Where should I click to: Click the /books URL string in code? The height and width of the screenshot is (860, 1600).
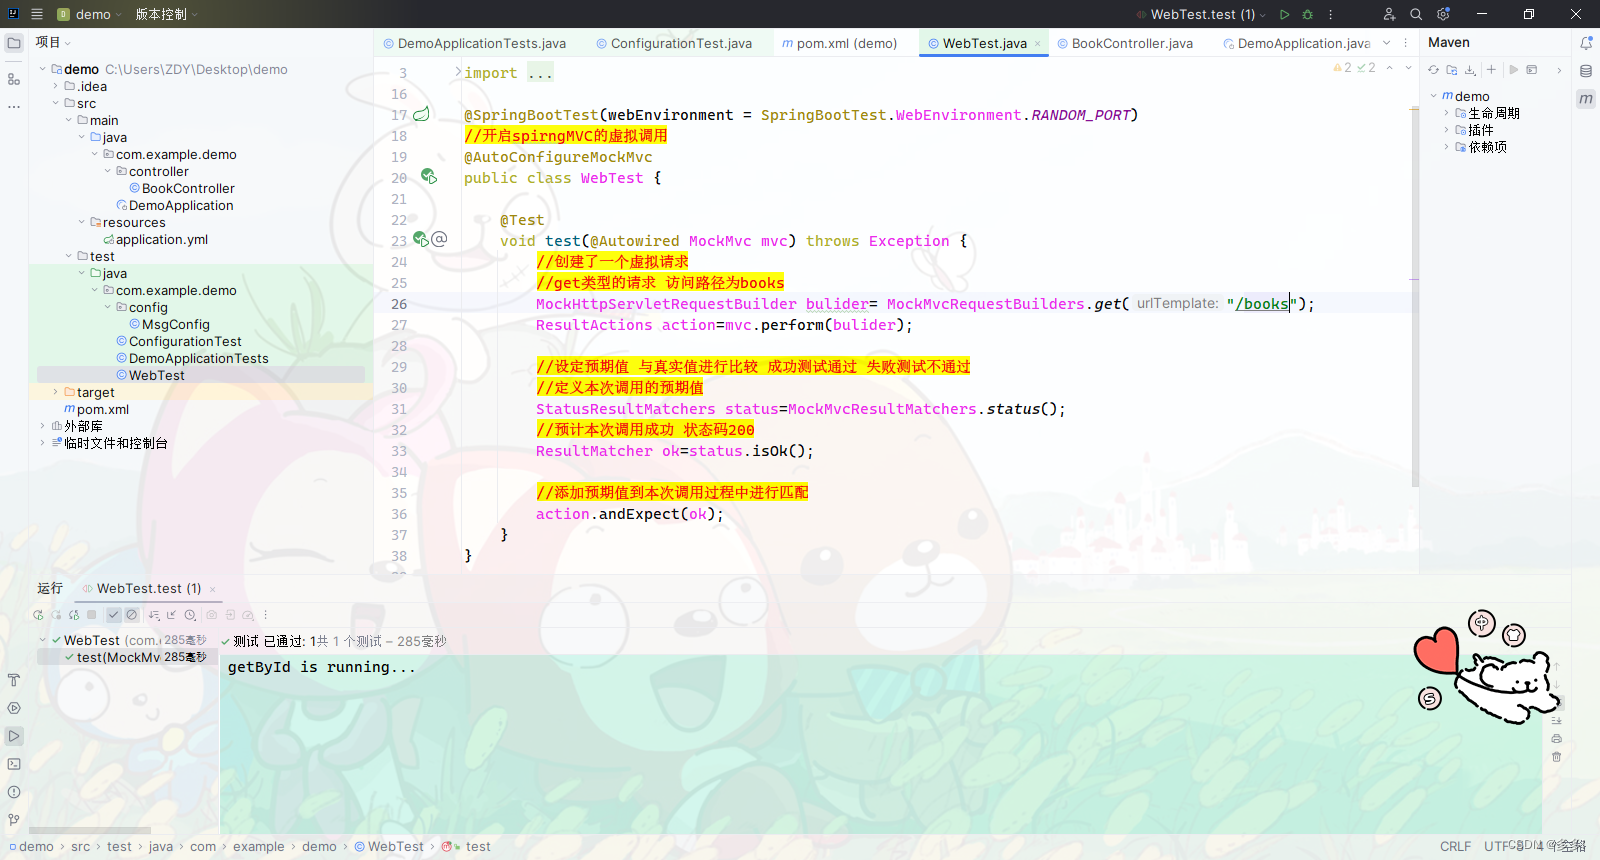(1262, 304)
